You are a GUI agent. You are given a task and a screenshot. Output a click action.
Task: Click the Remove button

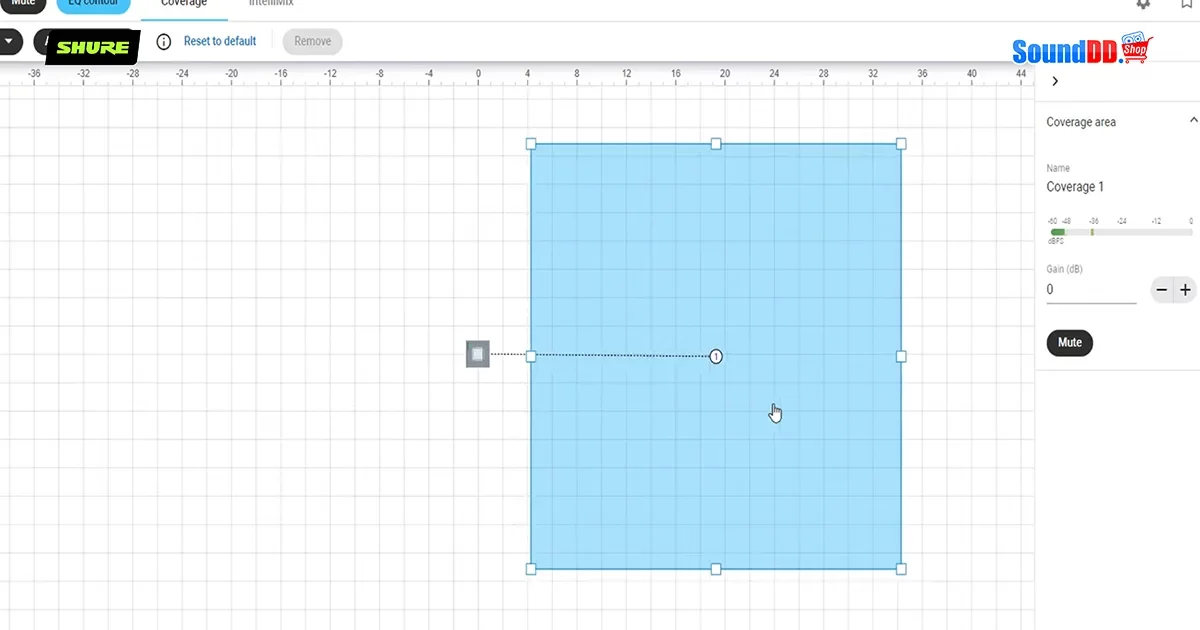coord(312,41)
